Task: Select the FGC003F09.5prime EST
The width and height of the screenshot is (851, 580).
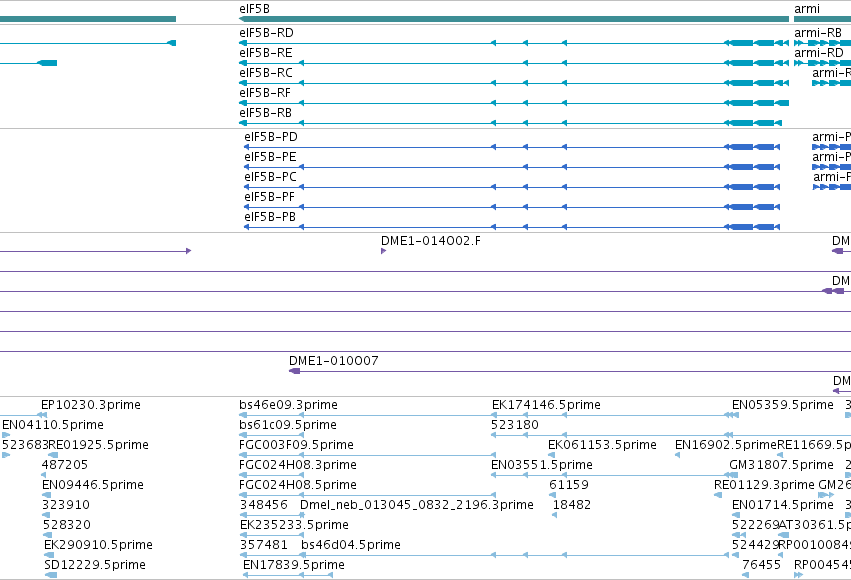Action: (296, 445)
